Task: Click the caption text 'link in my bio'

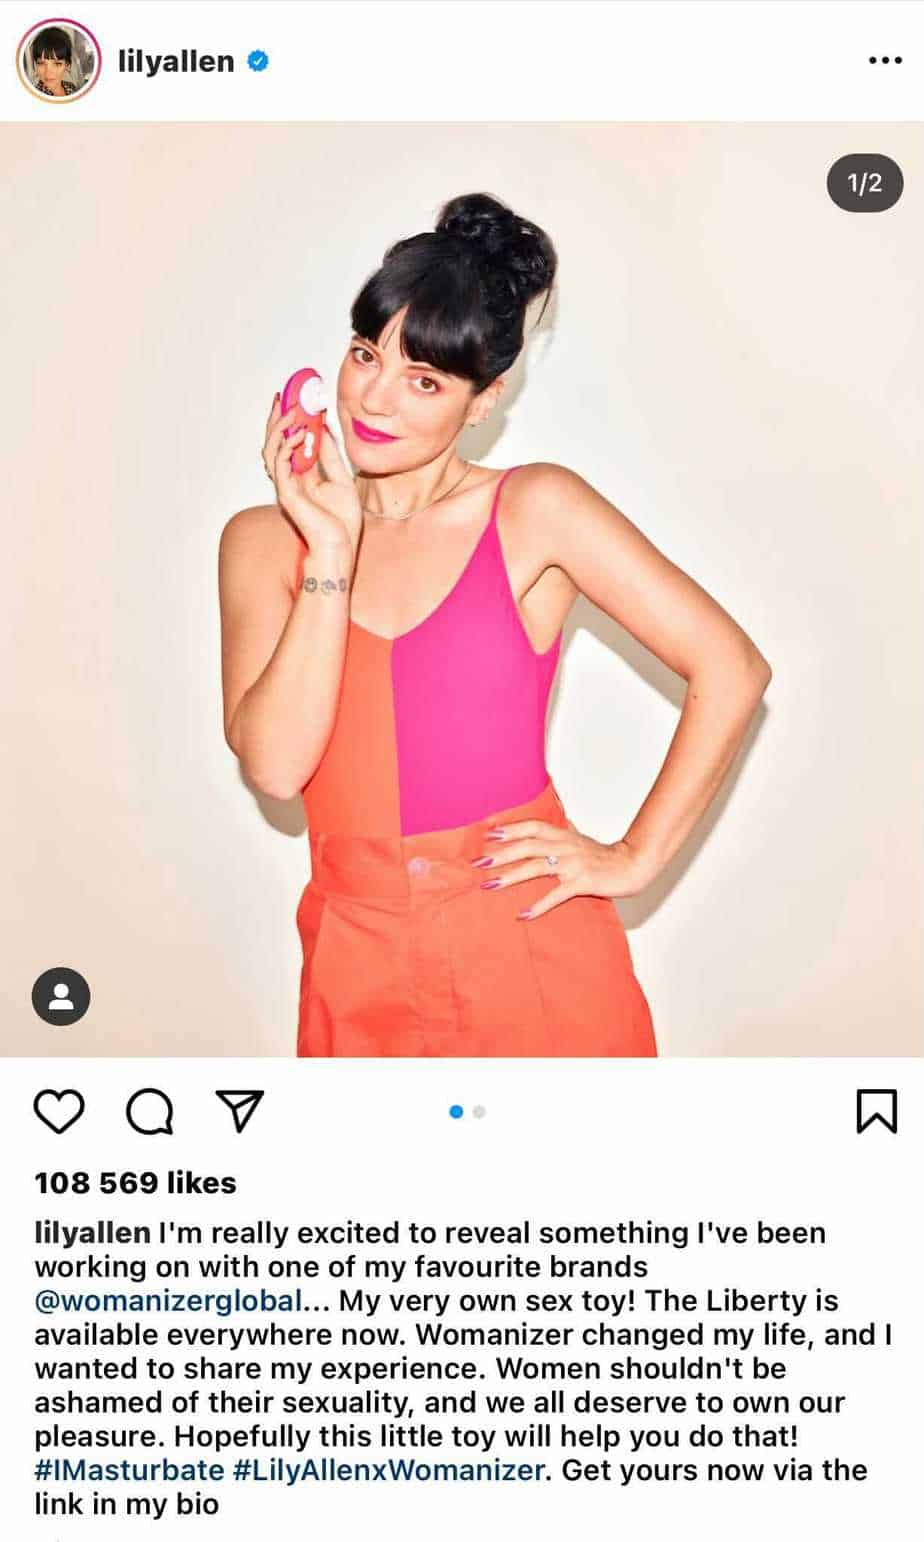Action: (x=127, y=1504)
